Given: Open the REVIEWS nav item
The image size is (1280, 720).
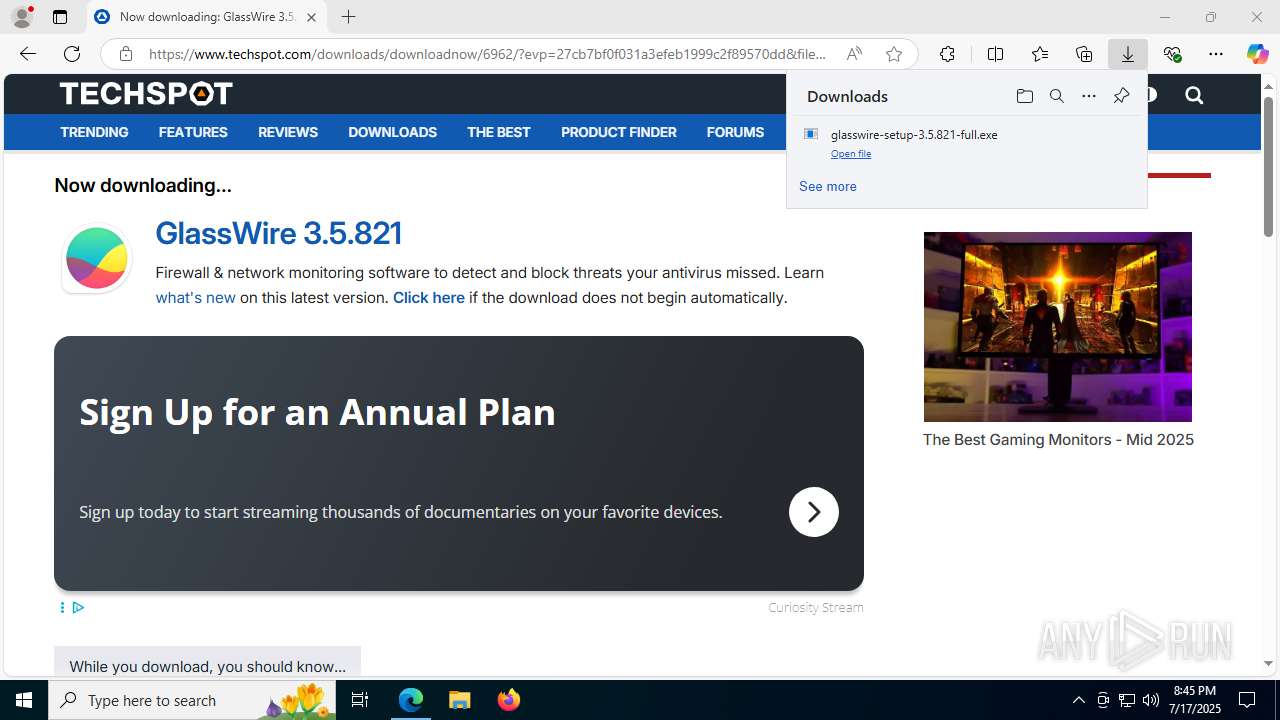Looking at the screenshot, I should pyautogui.click(x=288, y=132).
